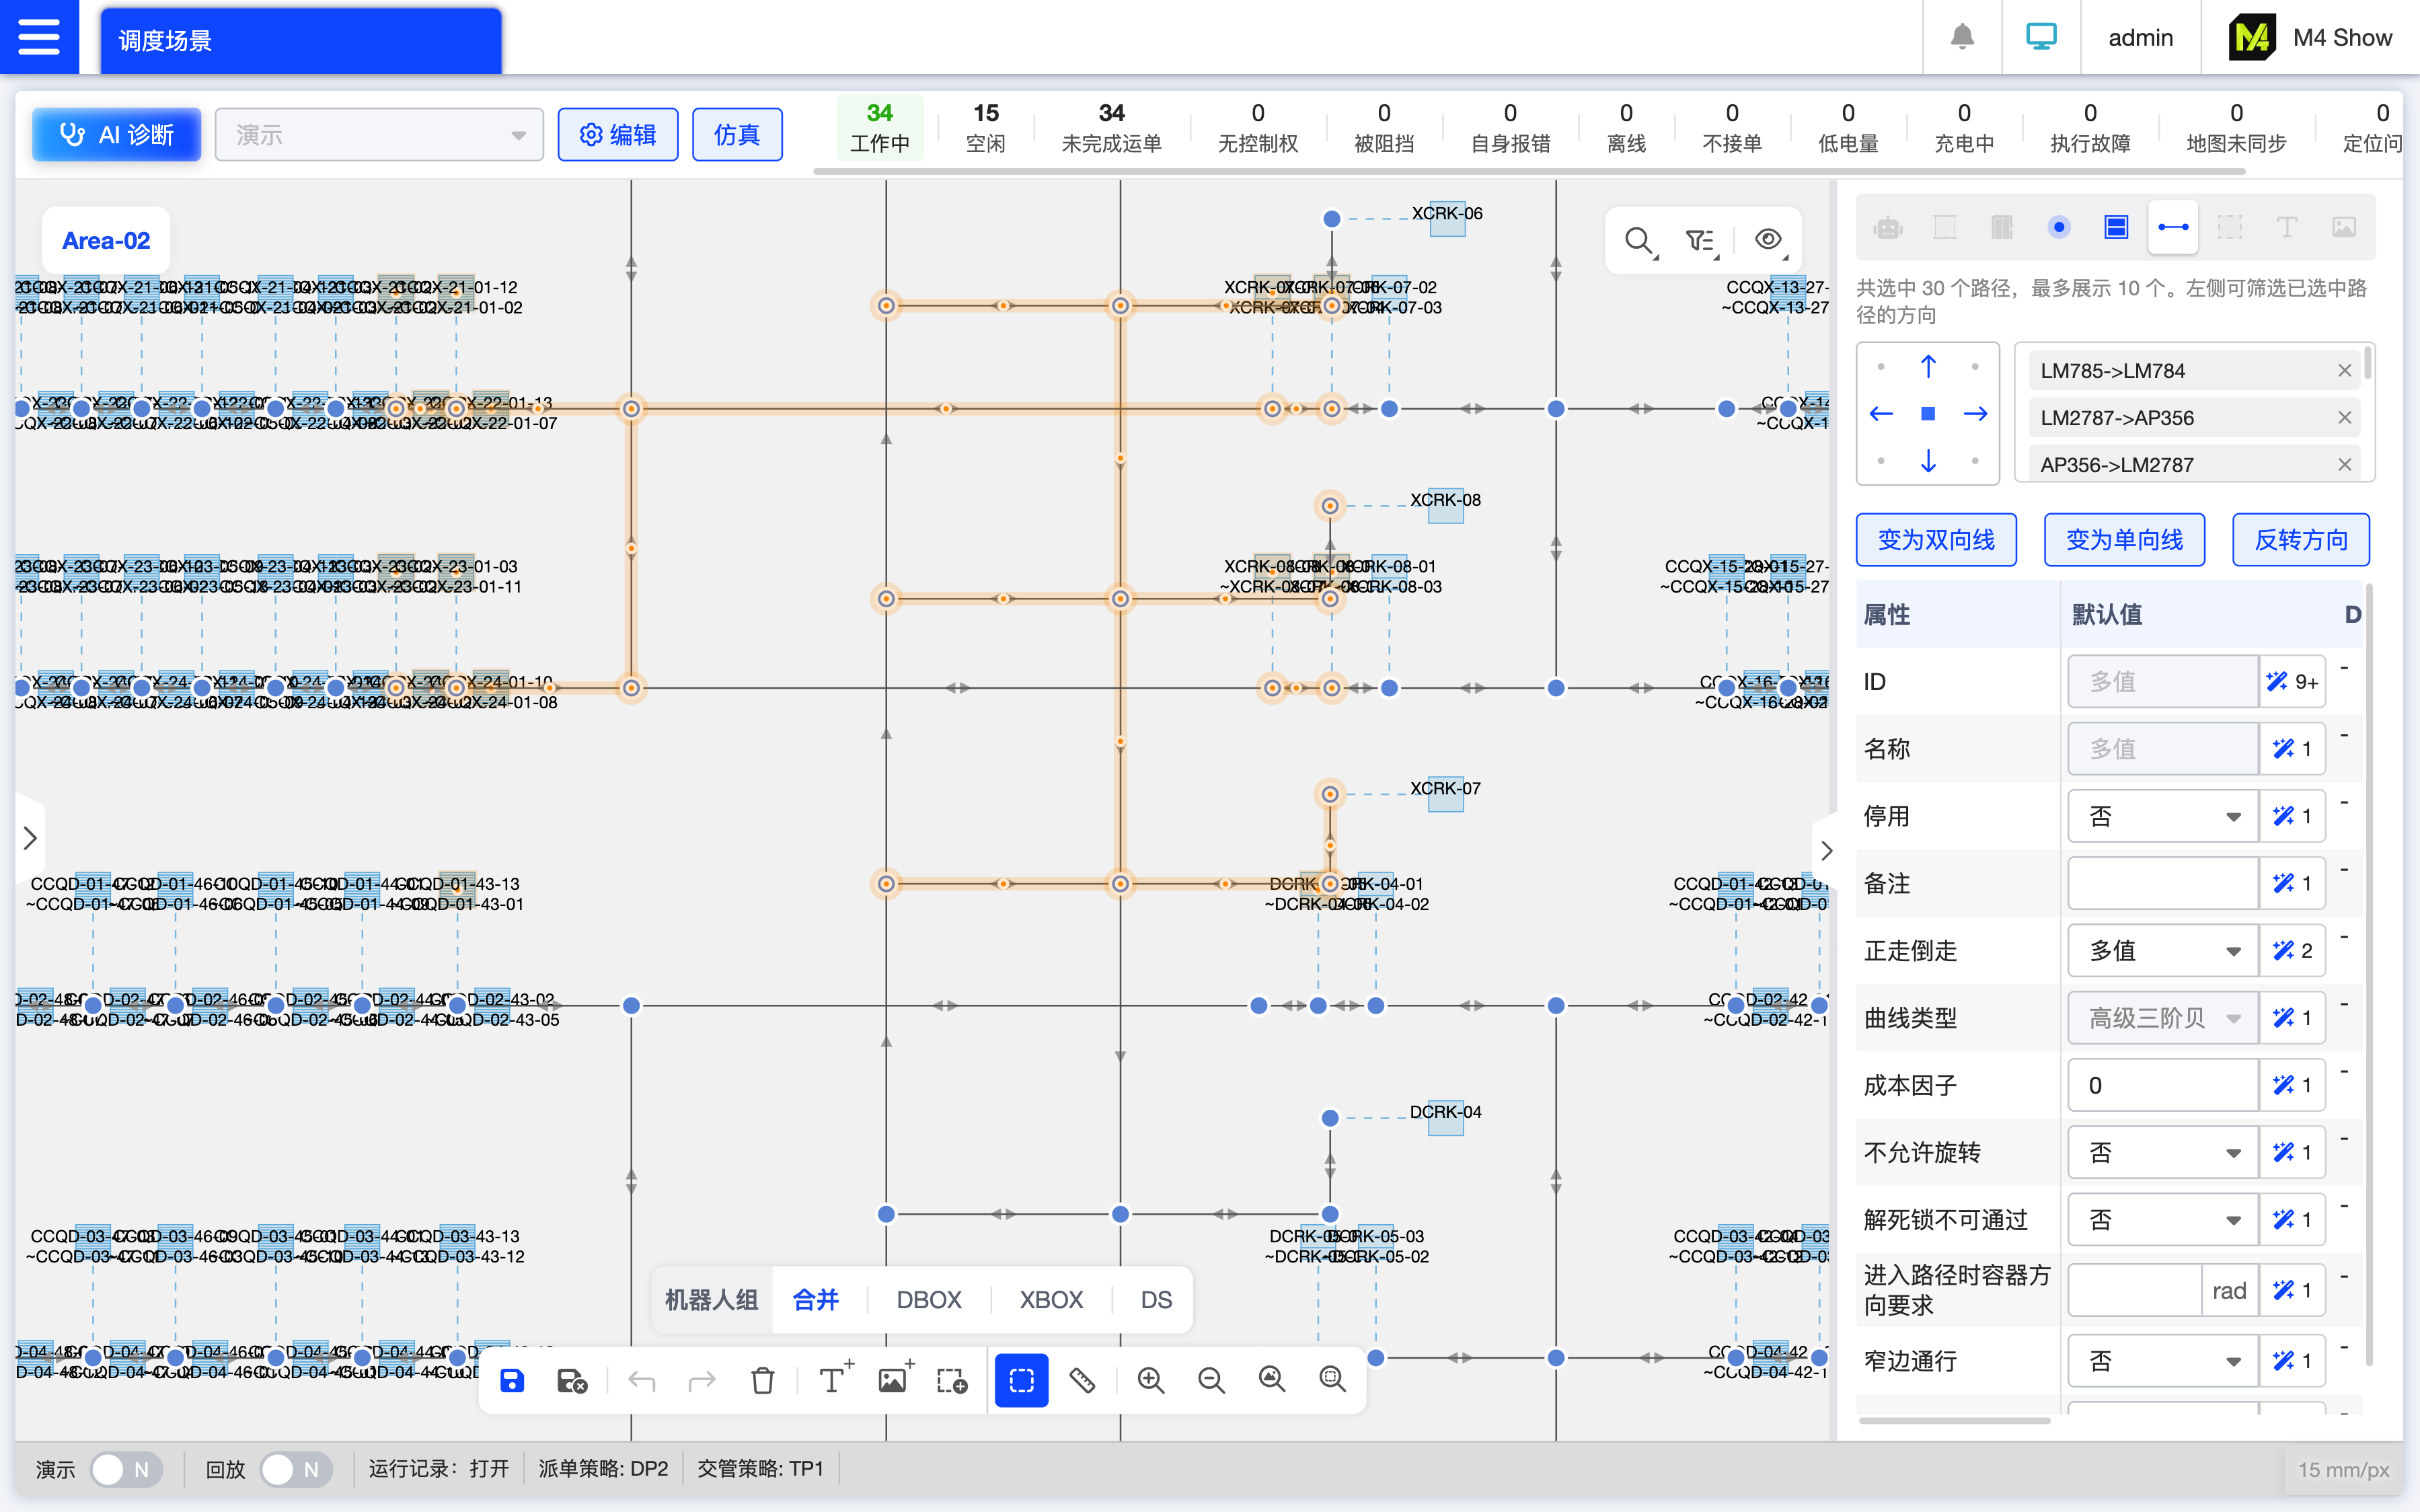This screenshot has width=2420, height=1512.
Task: Click the 反转方向 button
Action: [2300, 540]
